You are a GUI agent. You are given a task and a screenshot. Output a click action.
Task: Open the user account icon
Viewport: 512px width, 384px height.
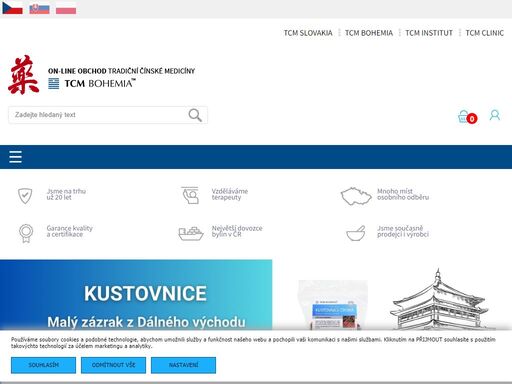point(495,115)
